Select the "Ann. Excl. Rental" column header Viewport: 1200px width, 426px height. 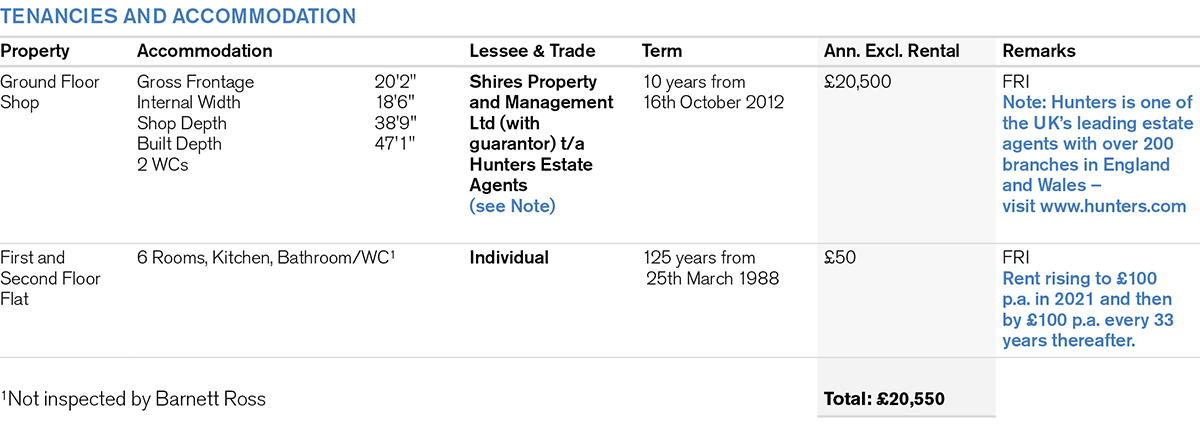click(x=891, y=51)
